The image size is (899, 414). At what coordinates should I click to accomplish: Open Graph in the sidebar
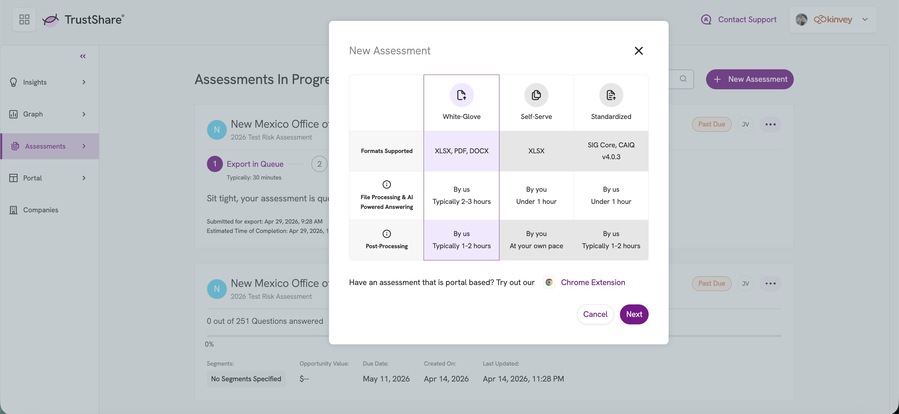point(49,114)
